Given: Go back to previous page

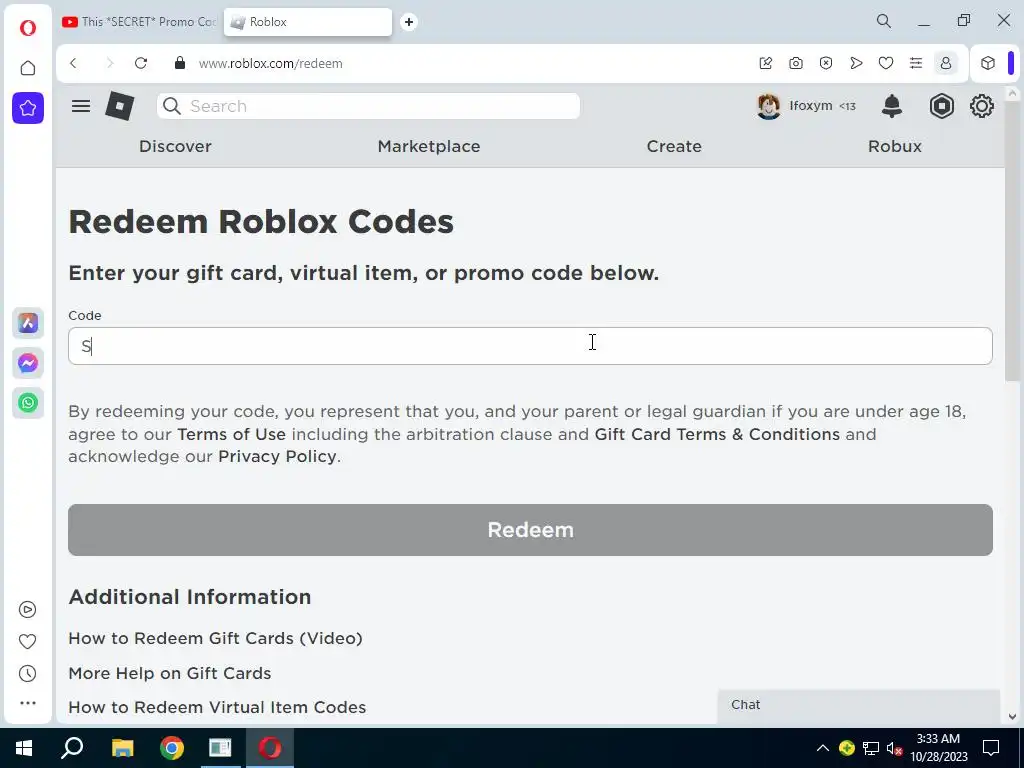Looking at the screenshot, I should (73, 63).
